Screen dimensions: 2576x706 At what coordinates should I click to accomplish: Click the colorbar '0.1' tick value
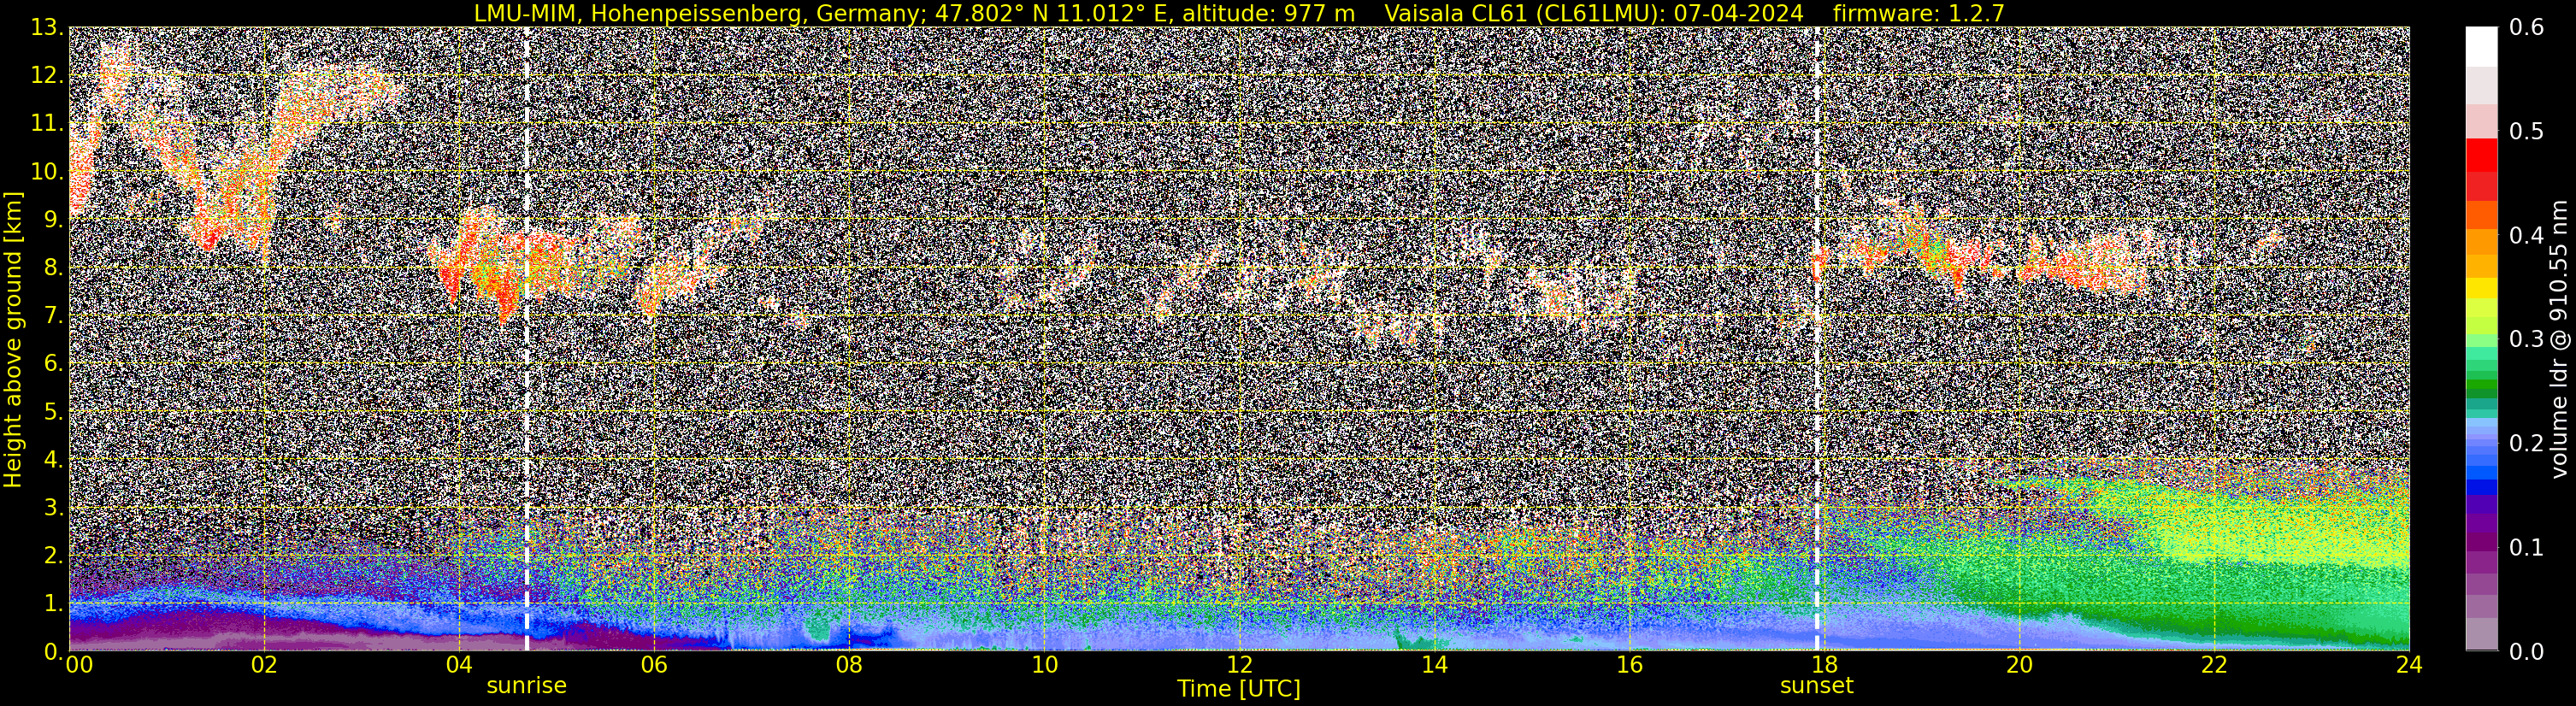(2526, 548)
